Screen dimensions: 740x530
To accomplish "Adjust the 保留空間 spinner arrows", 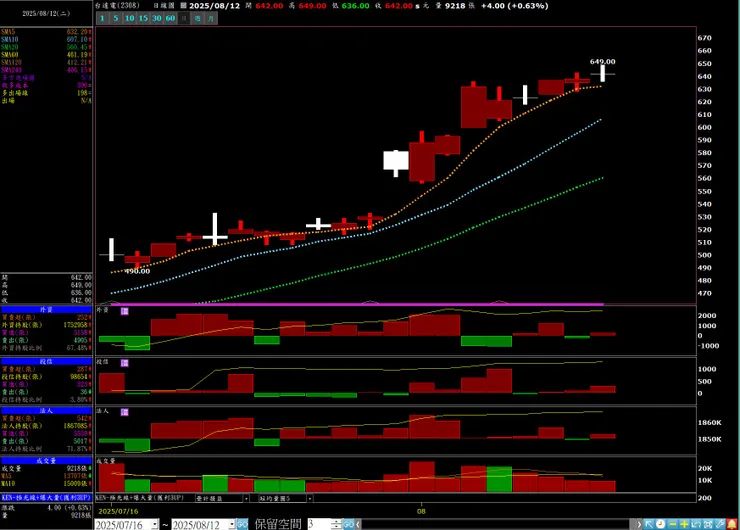I will pyautogui.click(x=336, y=524).
